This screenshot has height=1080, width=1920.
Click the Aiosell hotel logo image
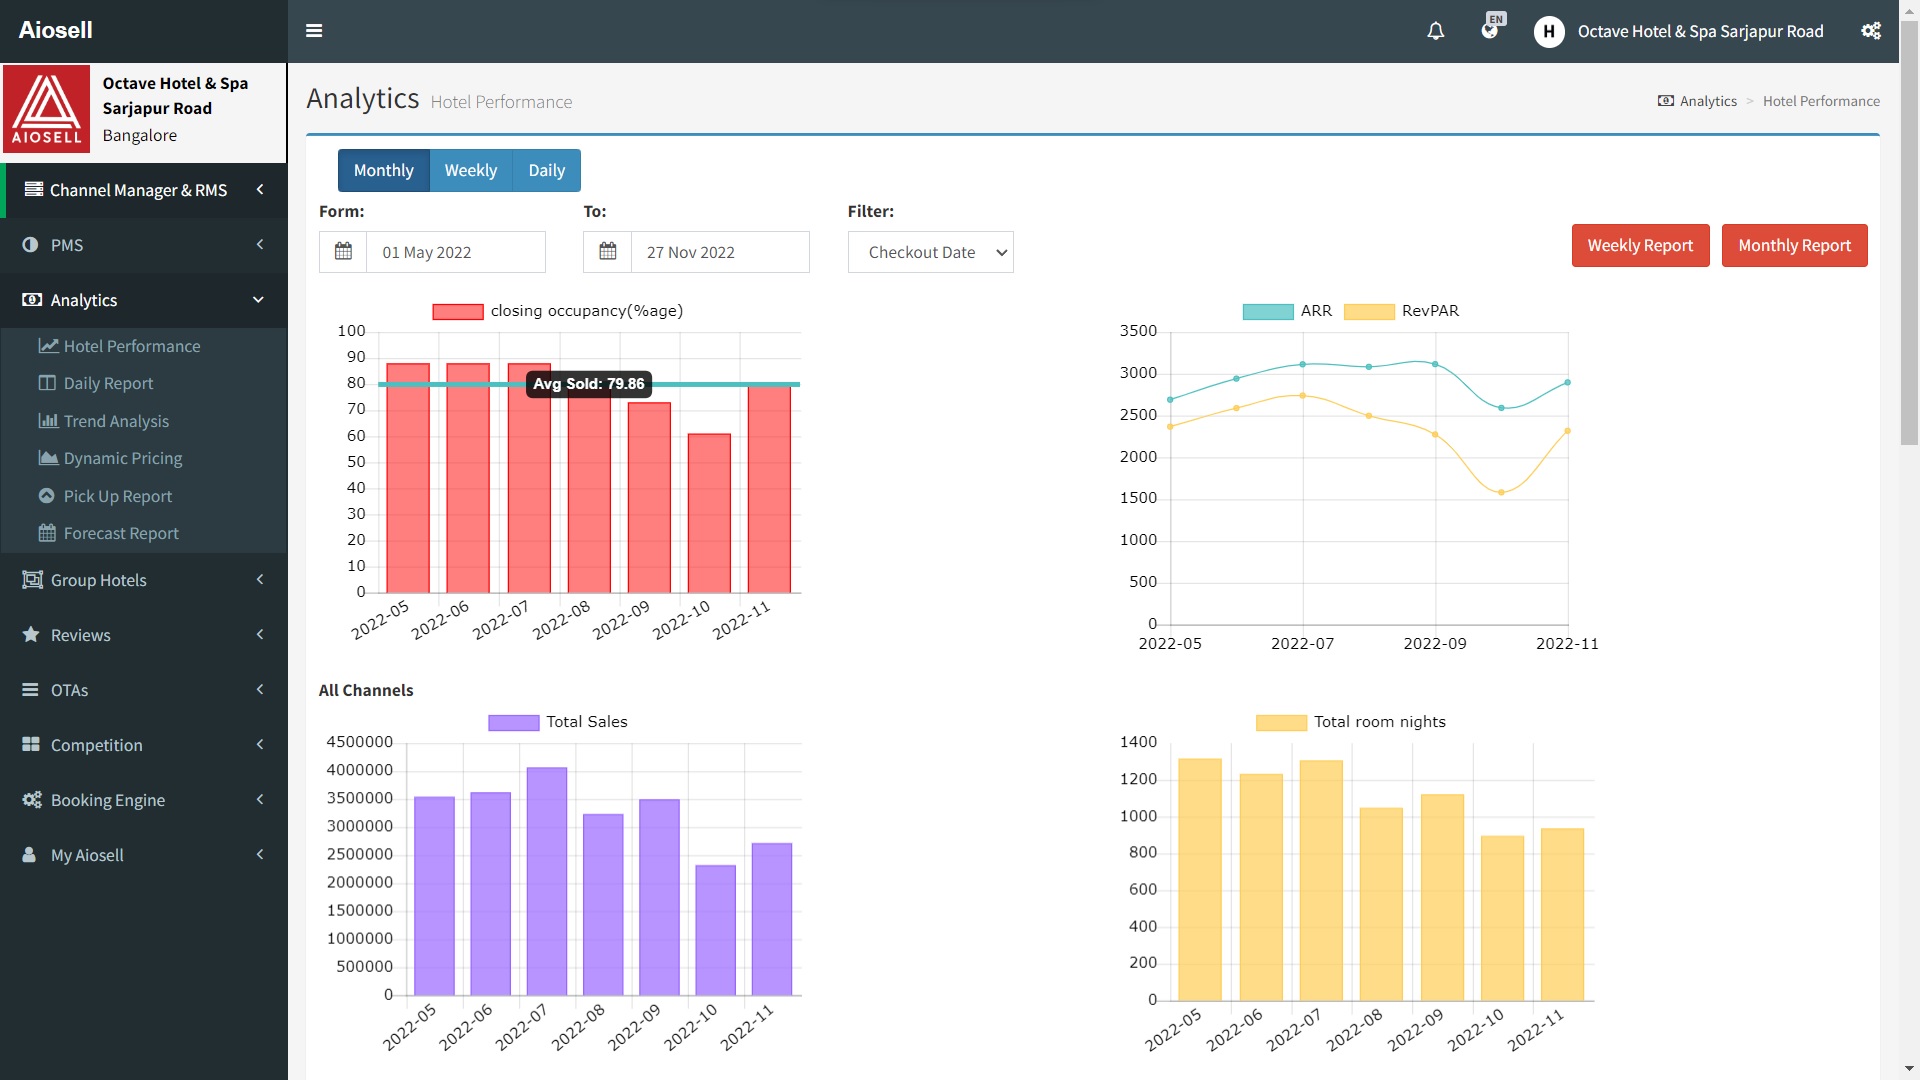pyautogui.click(x=47, y=109)
